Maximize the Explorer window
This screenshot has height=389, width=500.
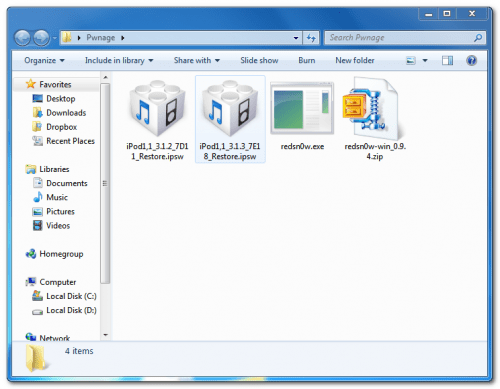coord(447,14)
